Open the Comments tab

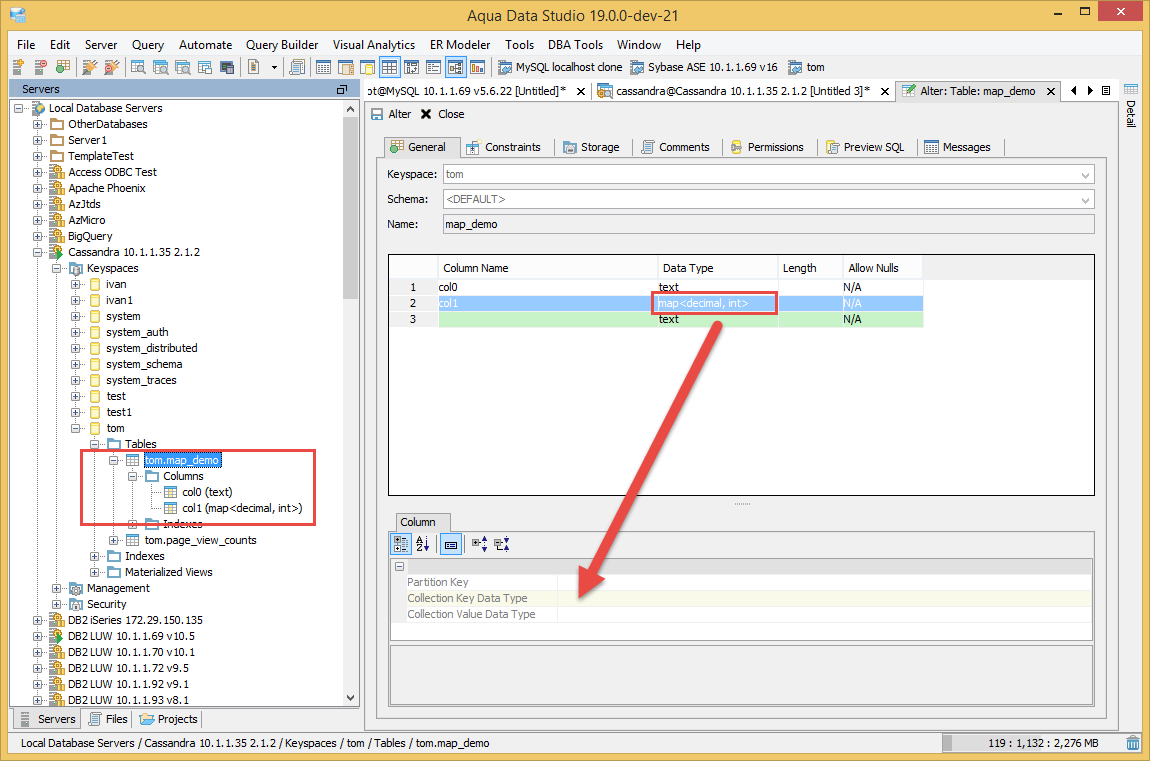pyautogui.click(x=675, y=147)
